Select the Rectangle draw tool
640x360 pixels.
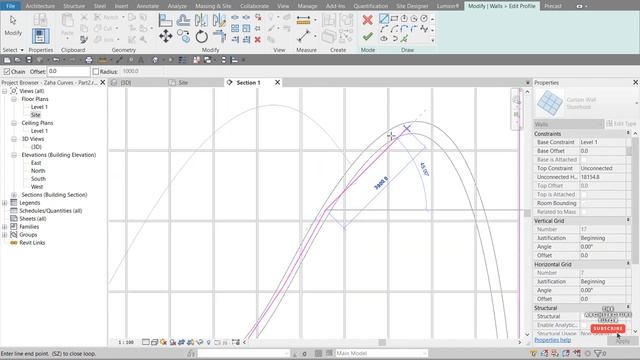(x=394, y=18)
